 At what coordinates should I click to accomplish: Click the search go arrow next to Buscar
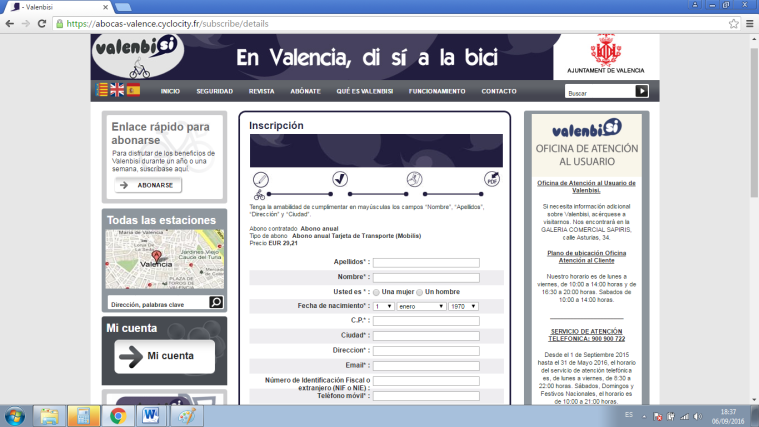coord(641,91)
